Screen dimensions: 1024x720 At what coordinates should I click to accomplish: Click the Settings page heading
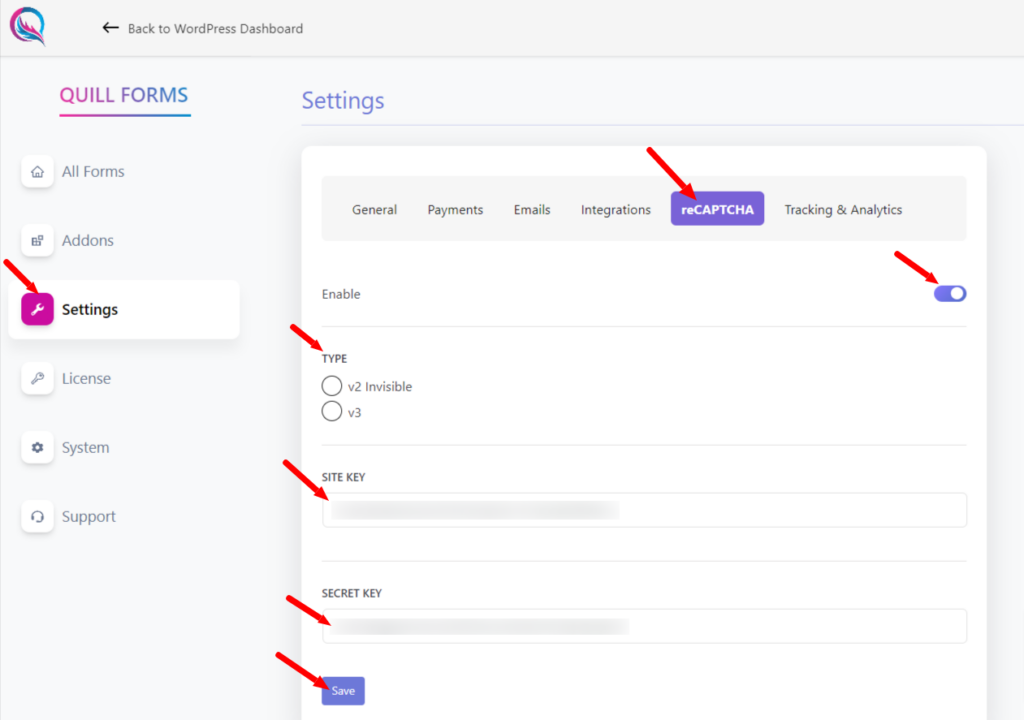tap(343, 101)
